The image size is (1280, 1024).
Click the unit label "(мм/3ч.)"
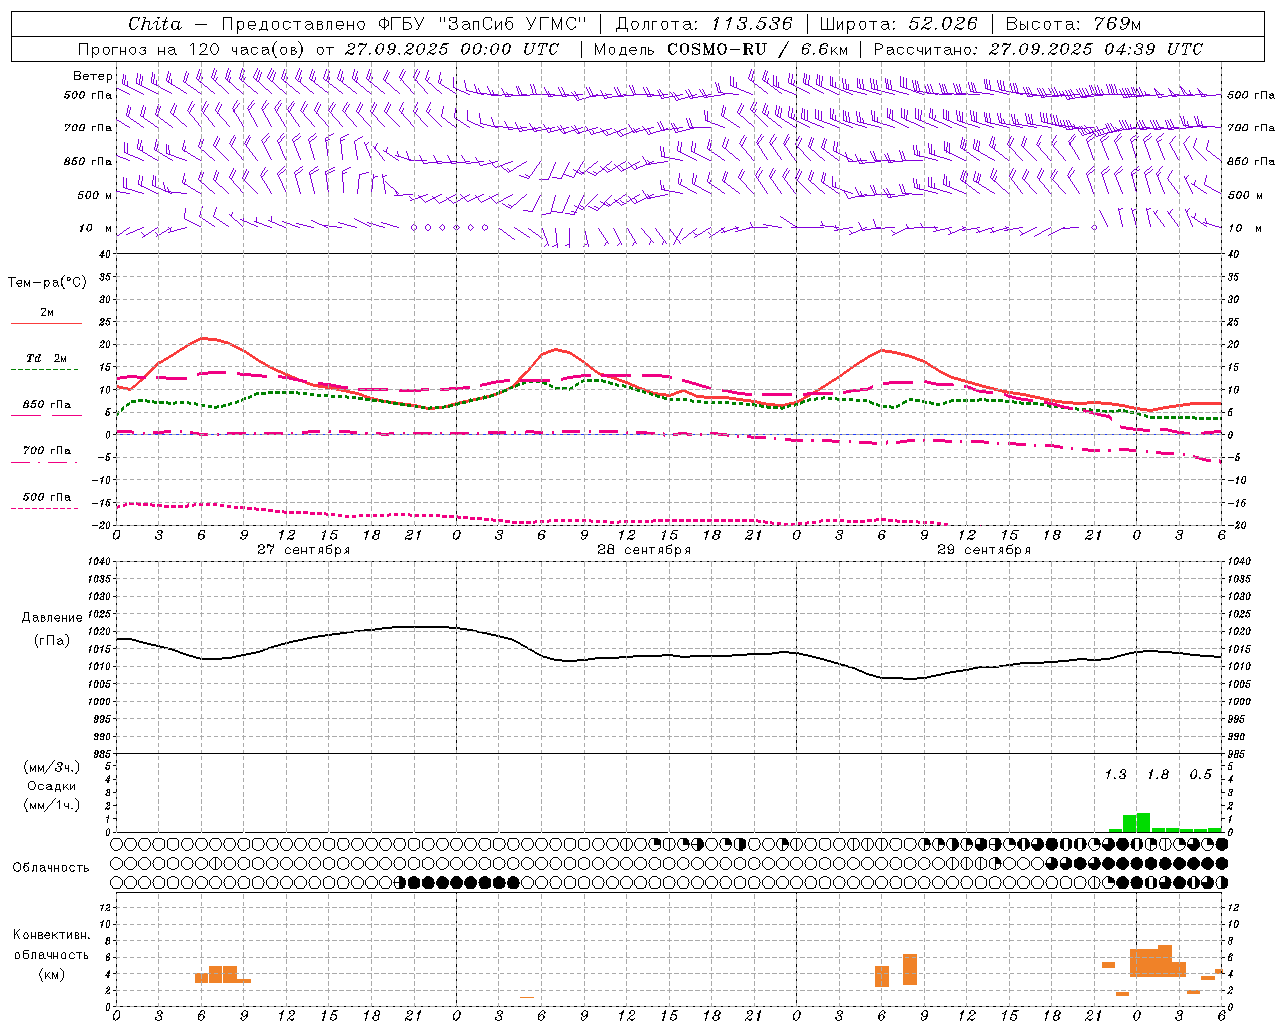click(x=51, y=767)
